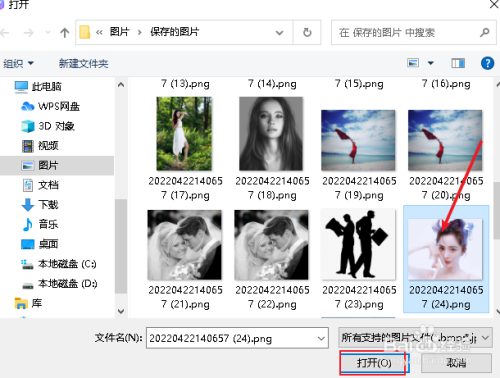Click the folder icon in address bar
The image size is (500, 378).
click(85, 32)
